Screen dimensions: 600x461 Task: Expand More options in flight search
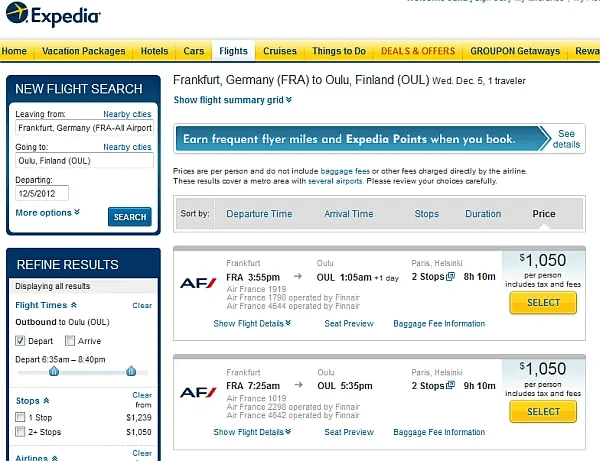click(x=47, y=213)
